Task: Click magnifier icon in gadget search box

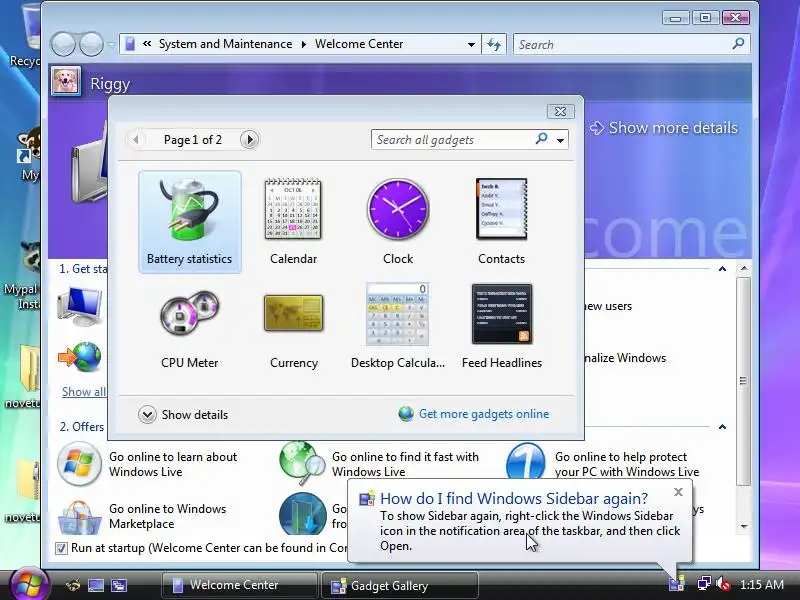Action: pos(541,139)
